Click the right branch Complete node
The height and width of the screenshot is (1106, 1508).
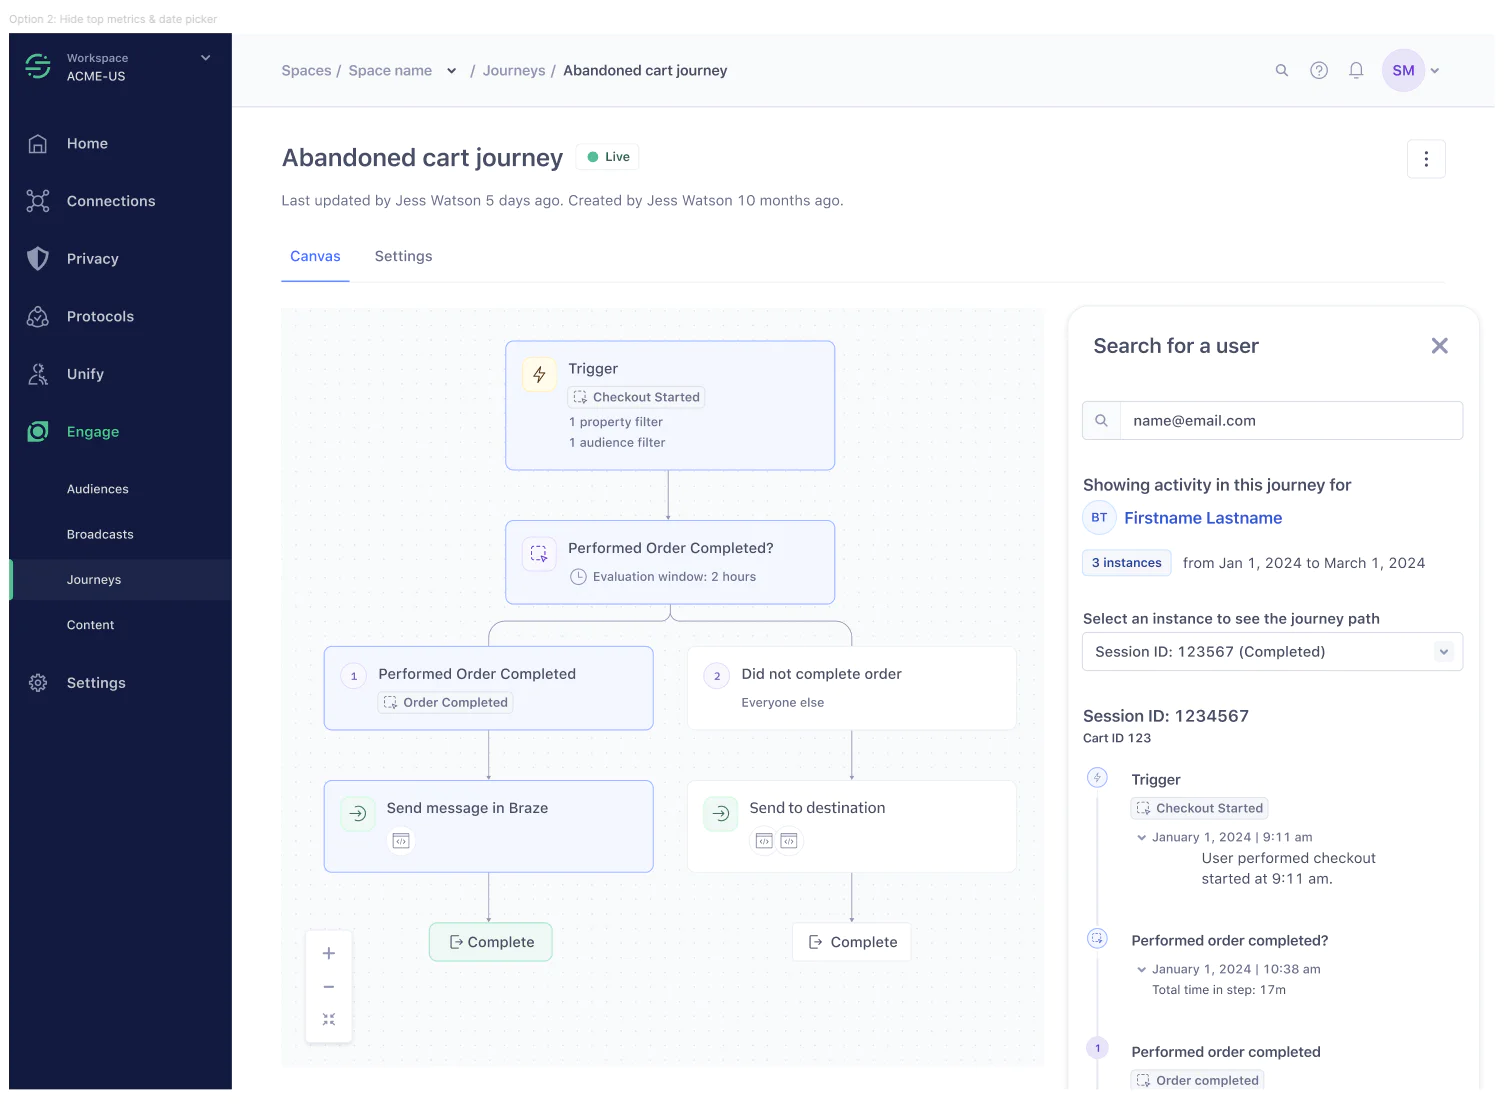pyautogui.click(x=852, y=942)
